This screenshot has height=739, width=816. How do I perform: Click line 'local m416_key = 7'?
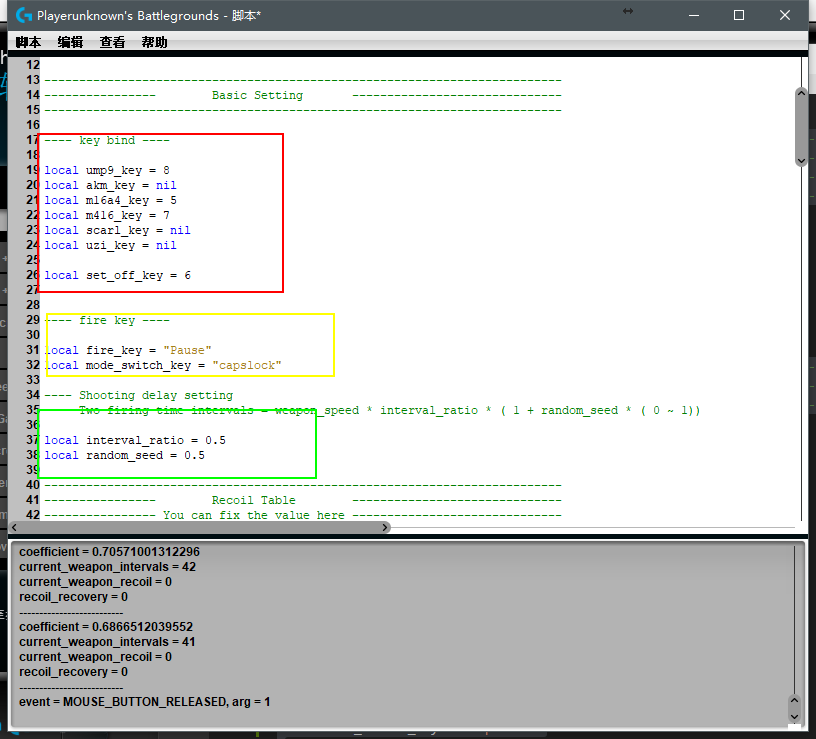click(x=107, y=215)
